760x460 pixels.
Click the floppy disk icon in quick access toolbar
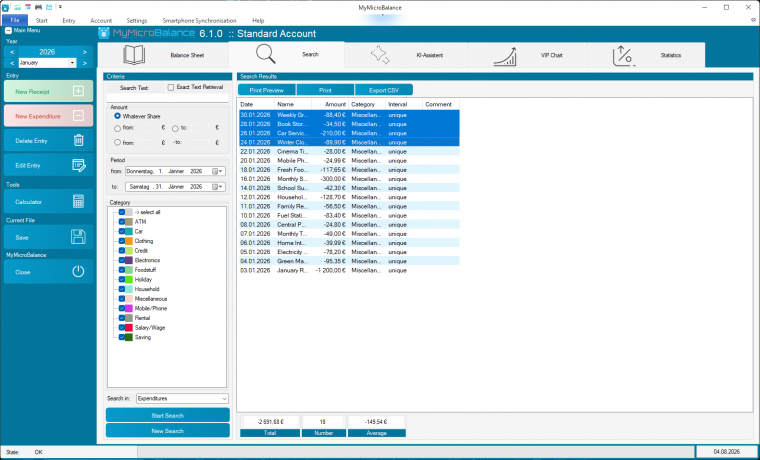(49, 7)
